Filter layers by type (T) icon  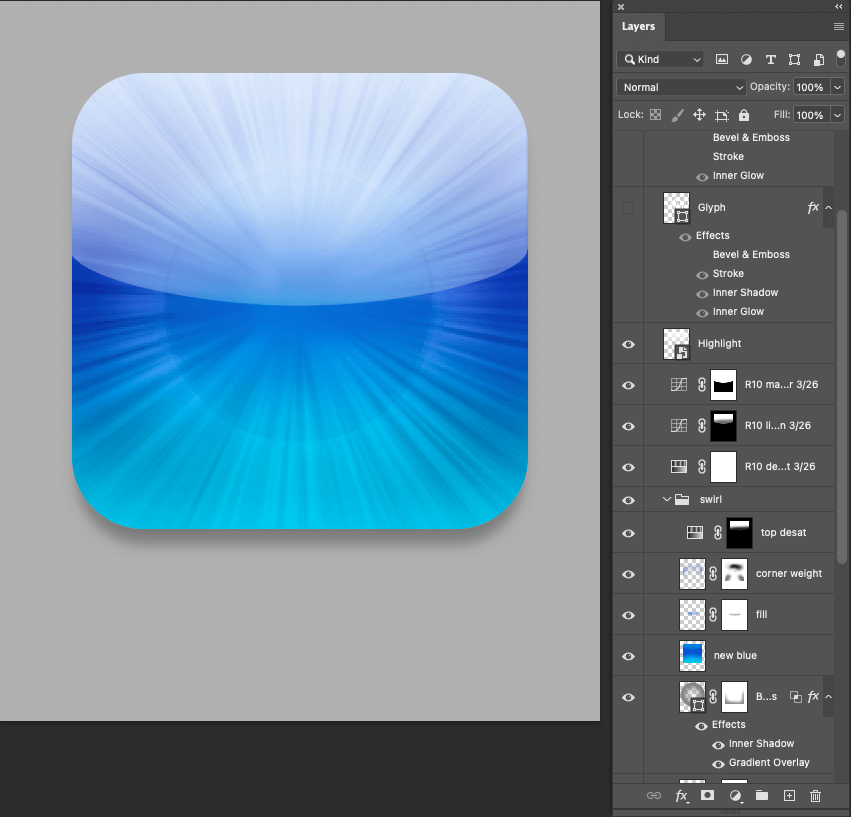coord(770,60)
